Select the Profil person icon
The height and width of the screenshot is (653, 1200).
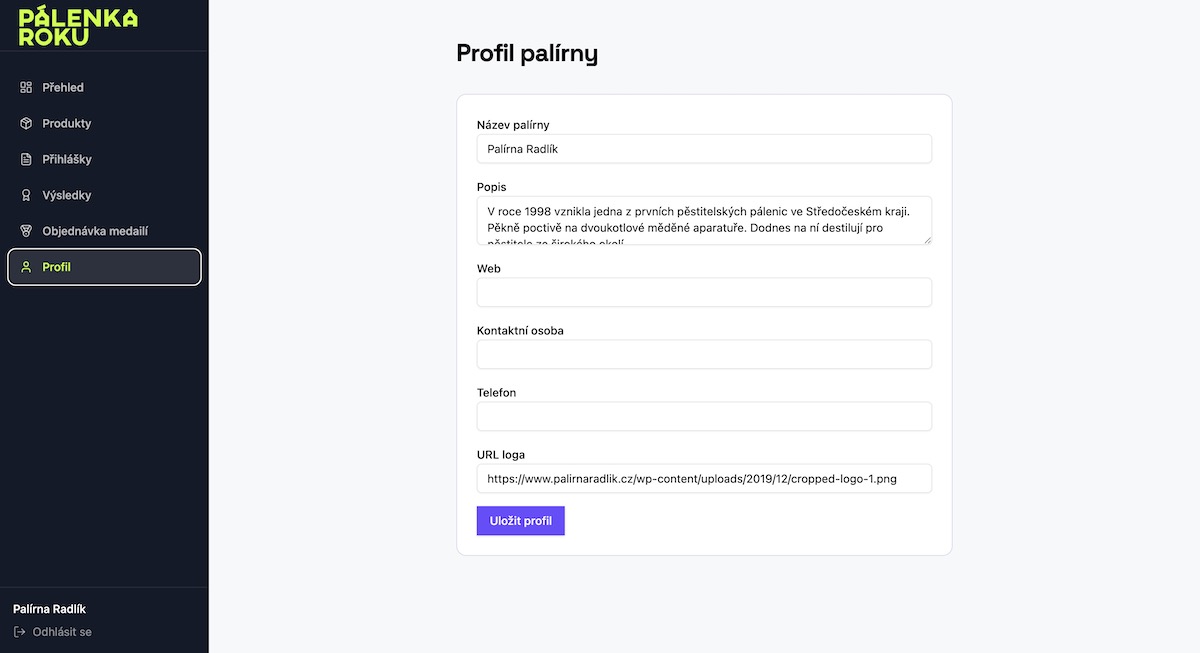pos(26,268)
